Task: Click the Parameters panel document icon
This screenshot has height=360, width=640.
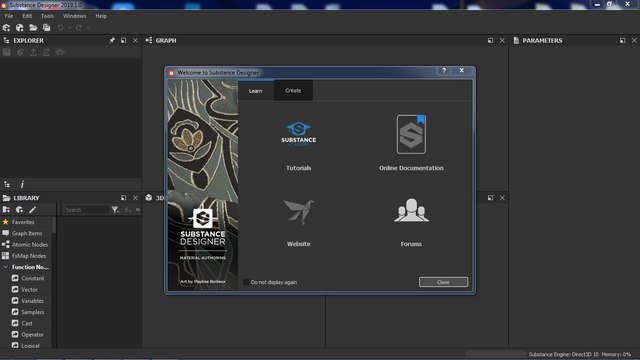Action: point(516,40)
